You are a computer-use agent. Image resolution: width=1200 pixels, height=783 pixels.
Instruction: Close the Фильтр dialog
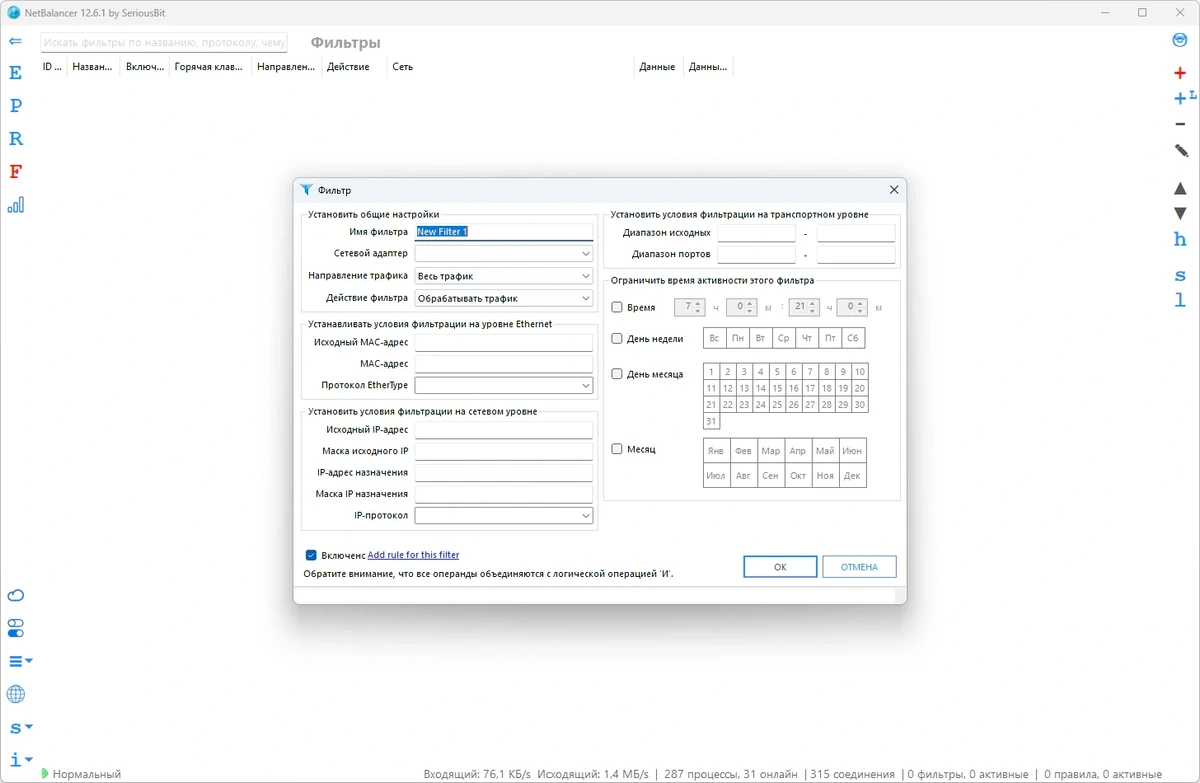coord(894,190)
